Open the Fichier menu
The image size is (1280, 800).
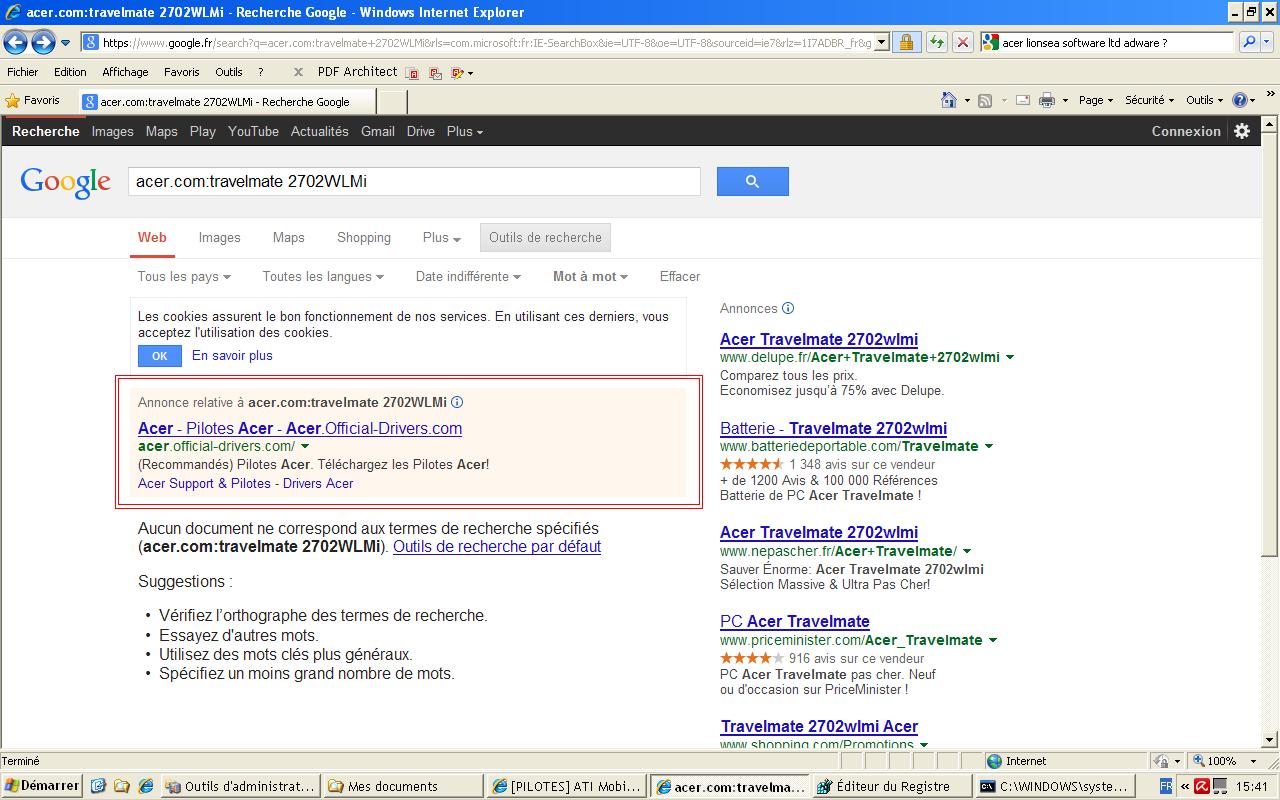coord(23,72)
